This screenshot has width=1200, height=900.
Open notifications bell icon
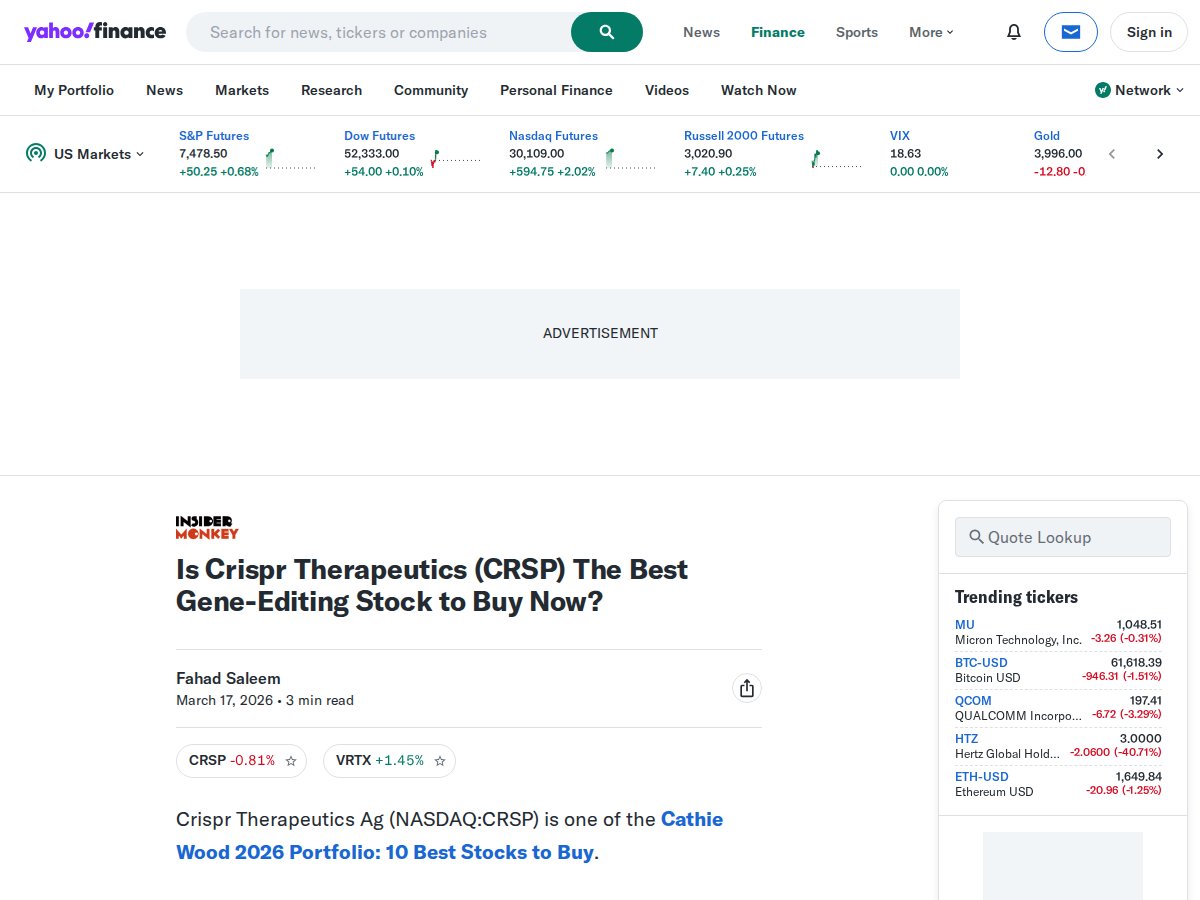point(1014,32)
